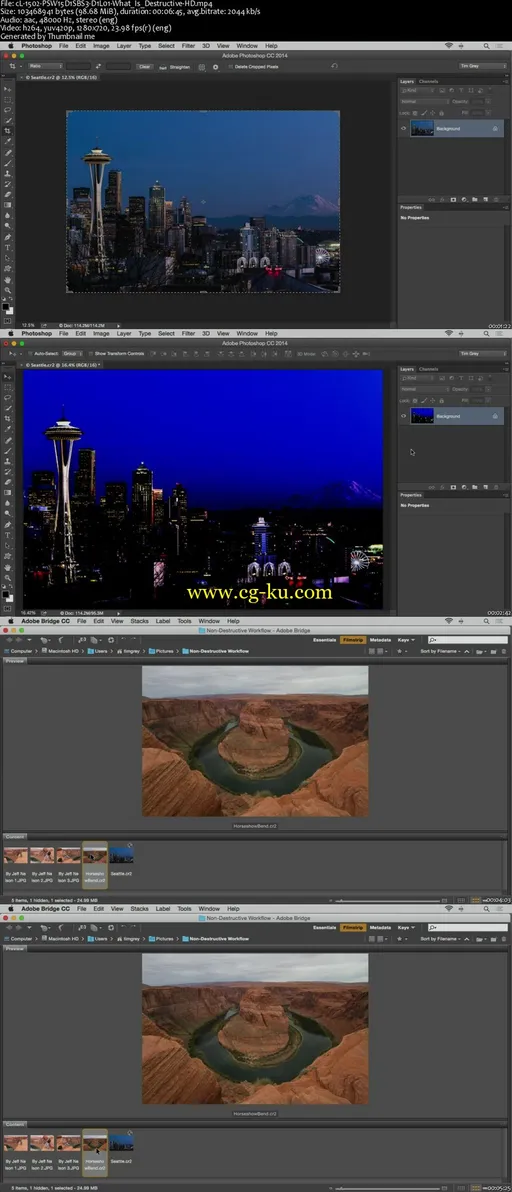
Task: Select the Brush tool in the 12.5% Seattle window
Action: (x=8, y=163)
